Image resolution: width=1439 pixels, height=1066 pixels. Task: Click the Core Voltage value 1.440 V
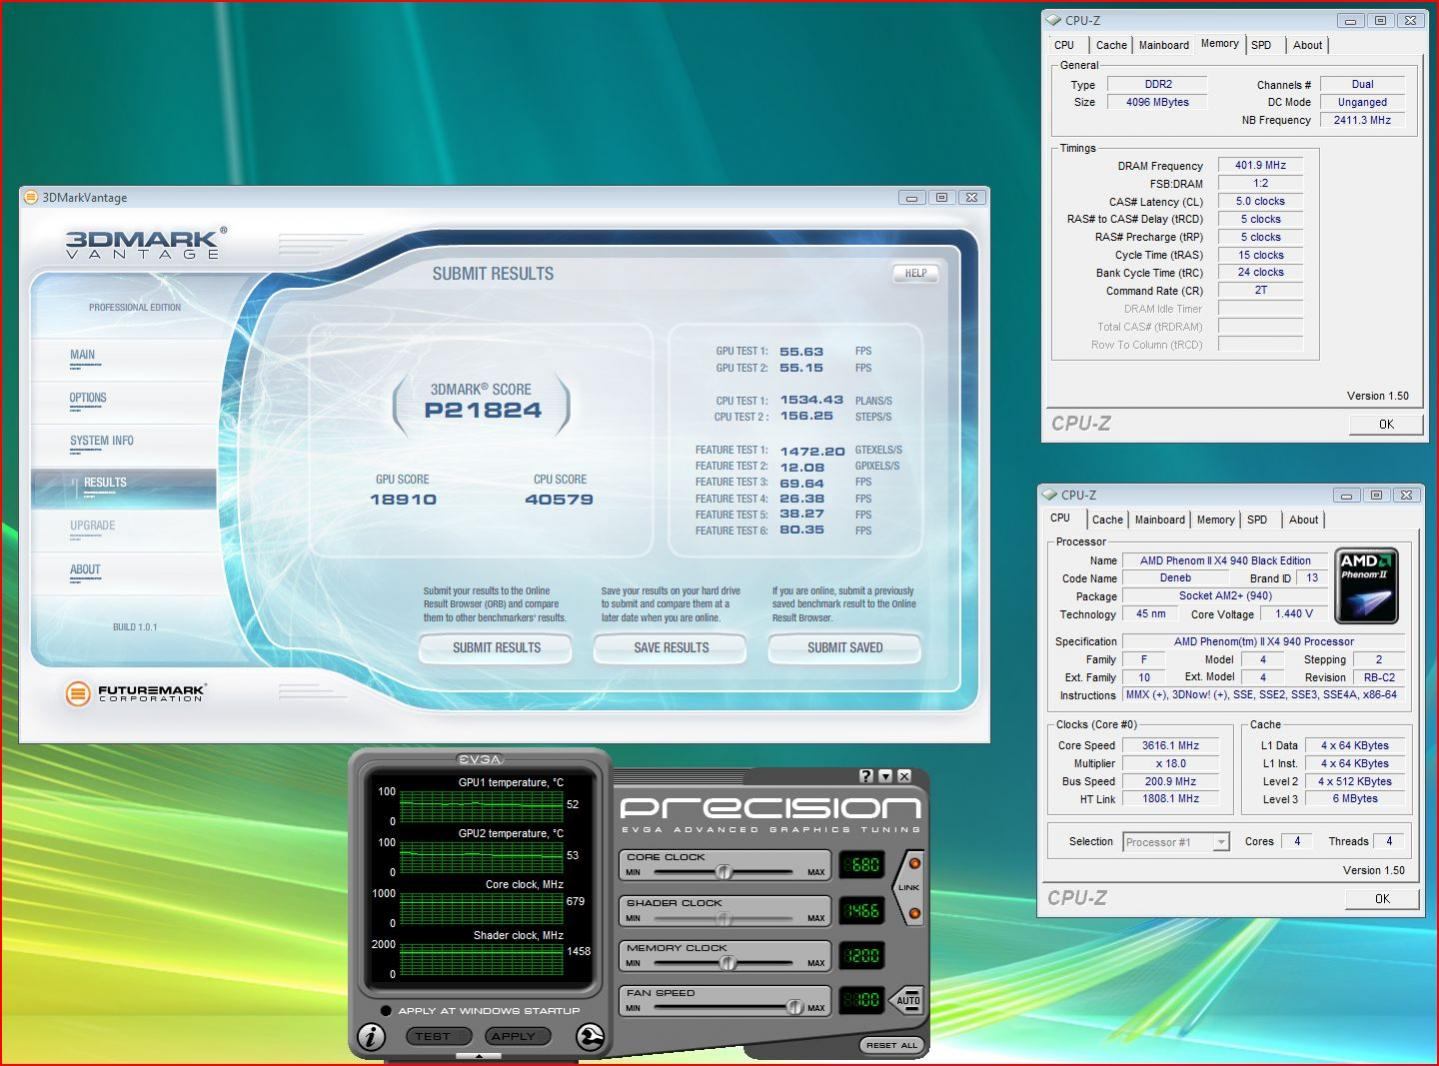tap(1294, 614)
